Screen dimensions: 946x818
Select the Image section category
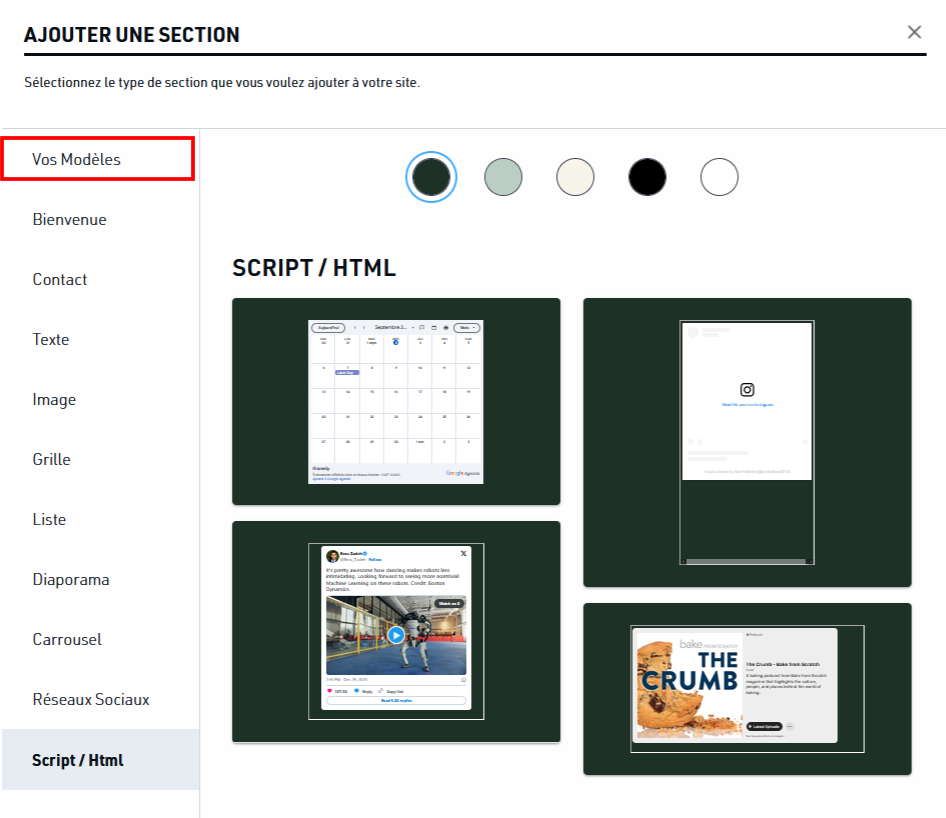100,399
